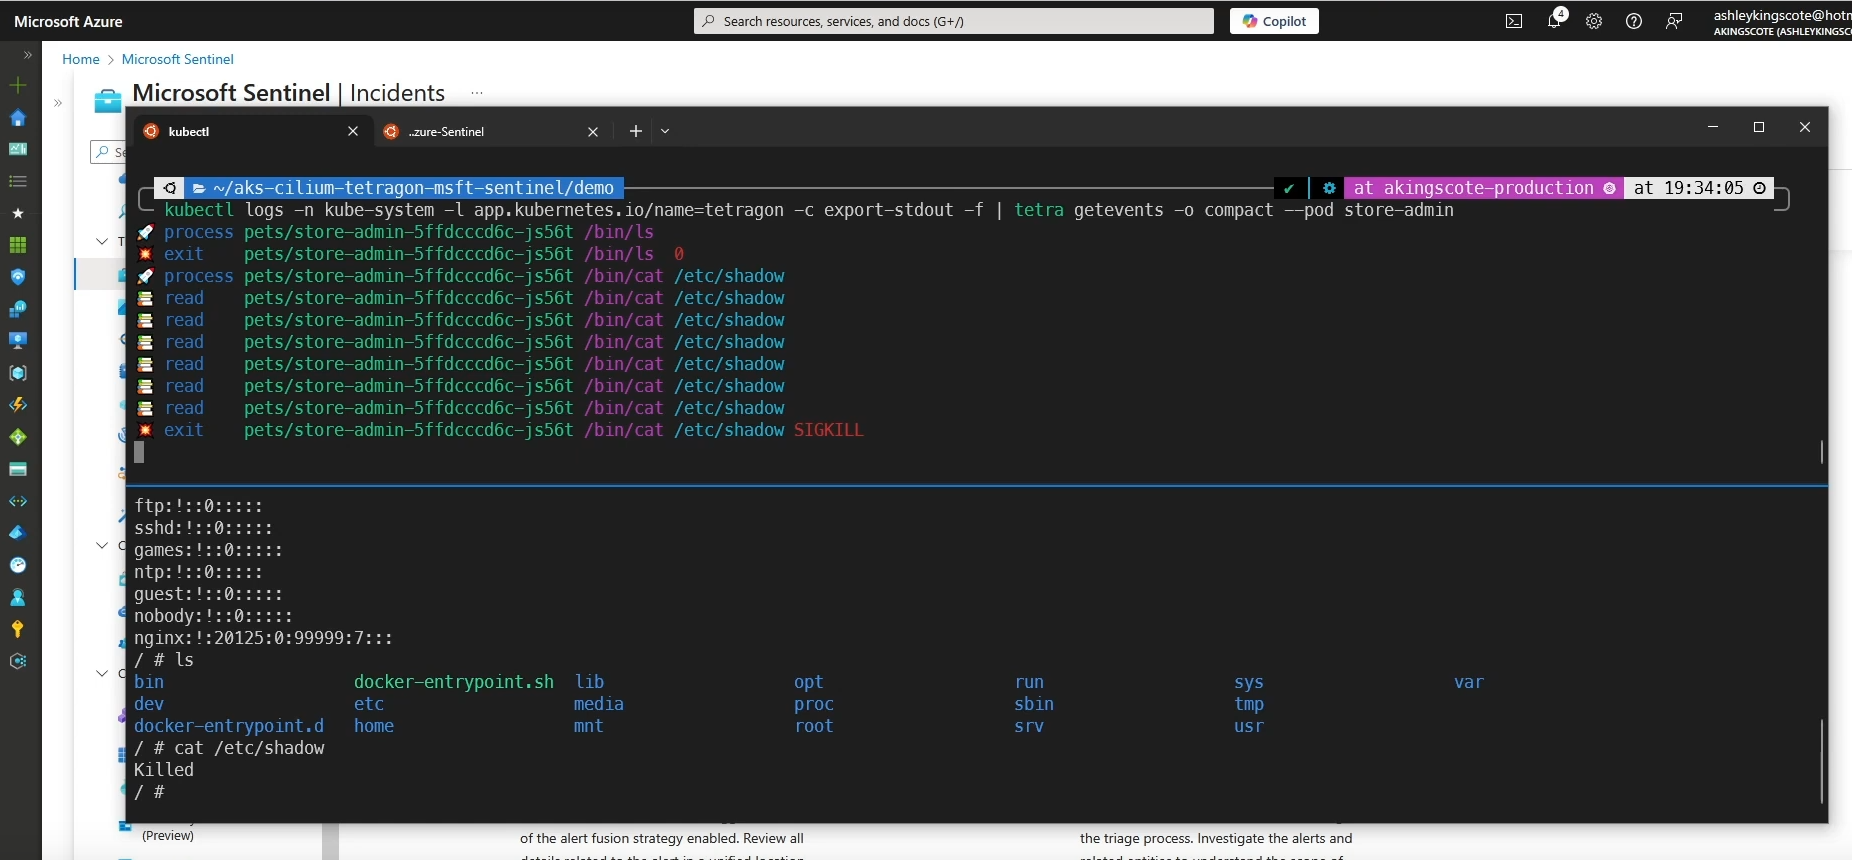Open the user person sidebar icon
The width and height of the screenshot is (1852, 860).
[x=18, y=597]
